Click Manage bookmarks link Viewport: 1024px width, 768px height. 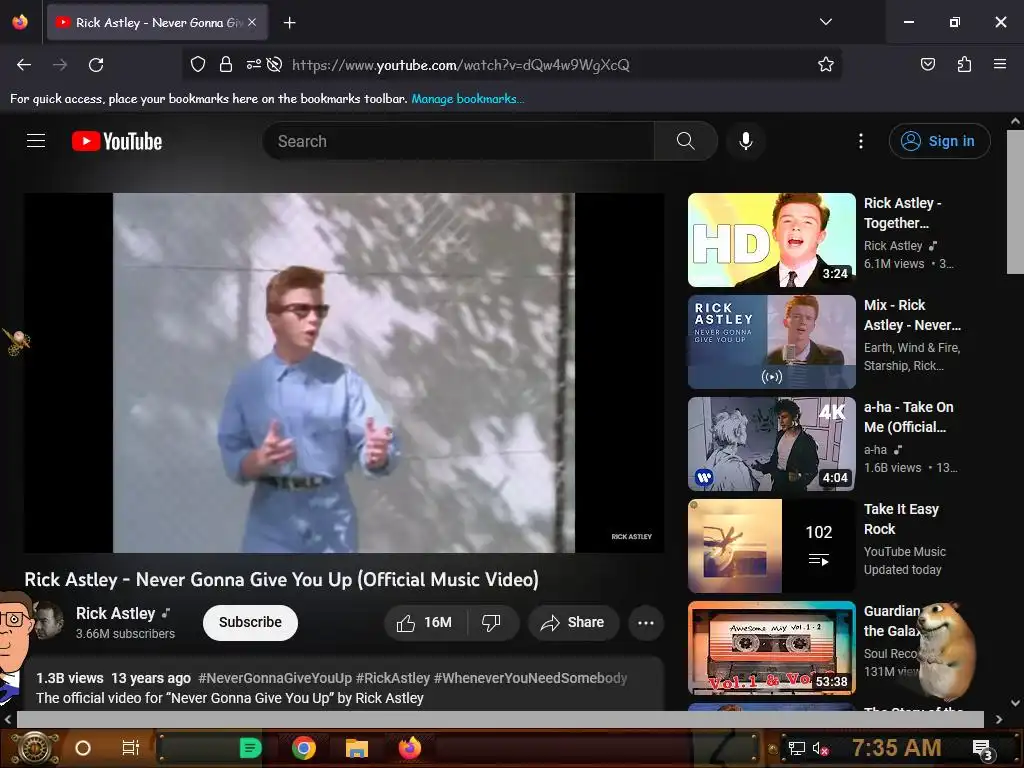[x=468, y=99]
